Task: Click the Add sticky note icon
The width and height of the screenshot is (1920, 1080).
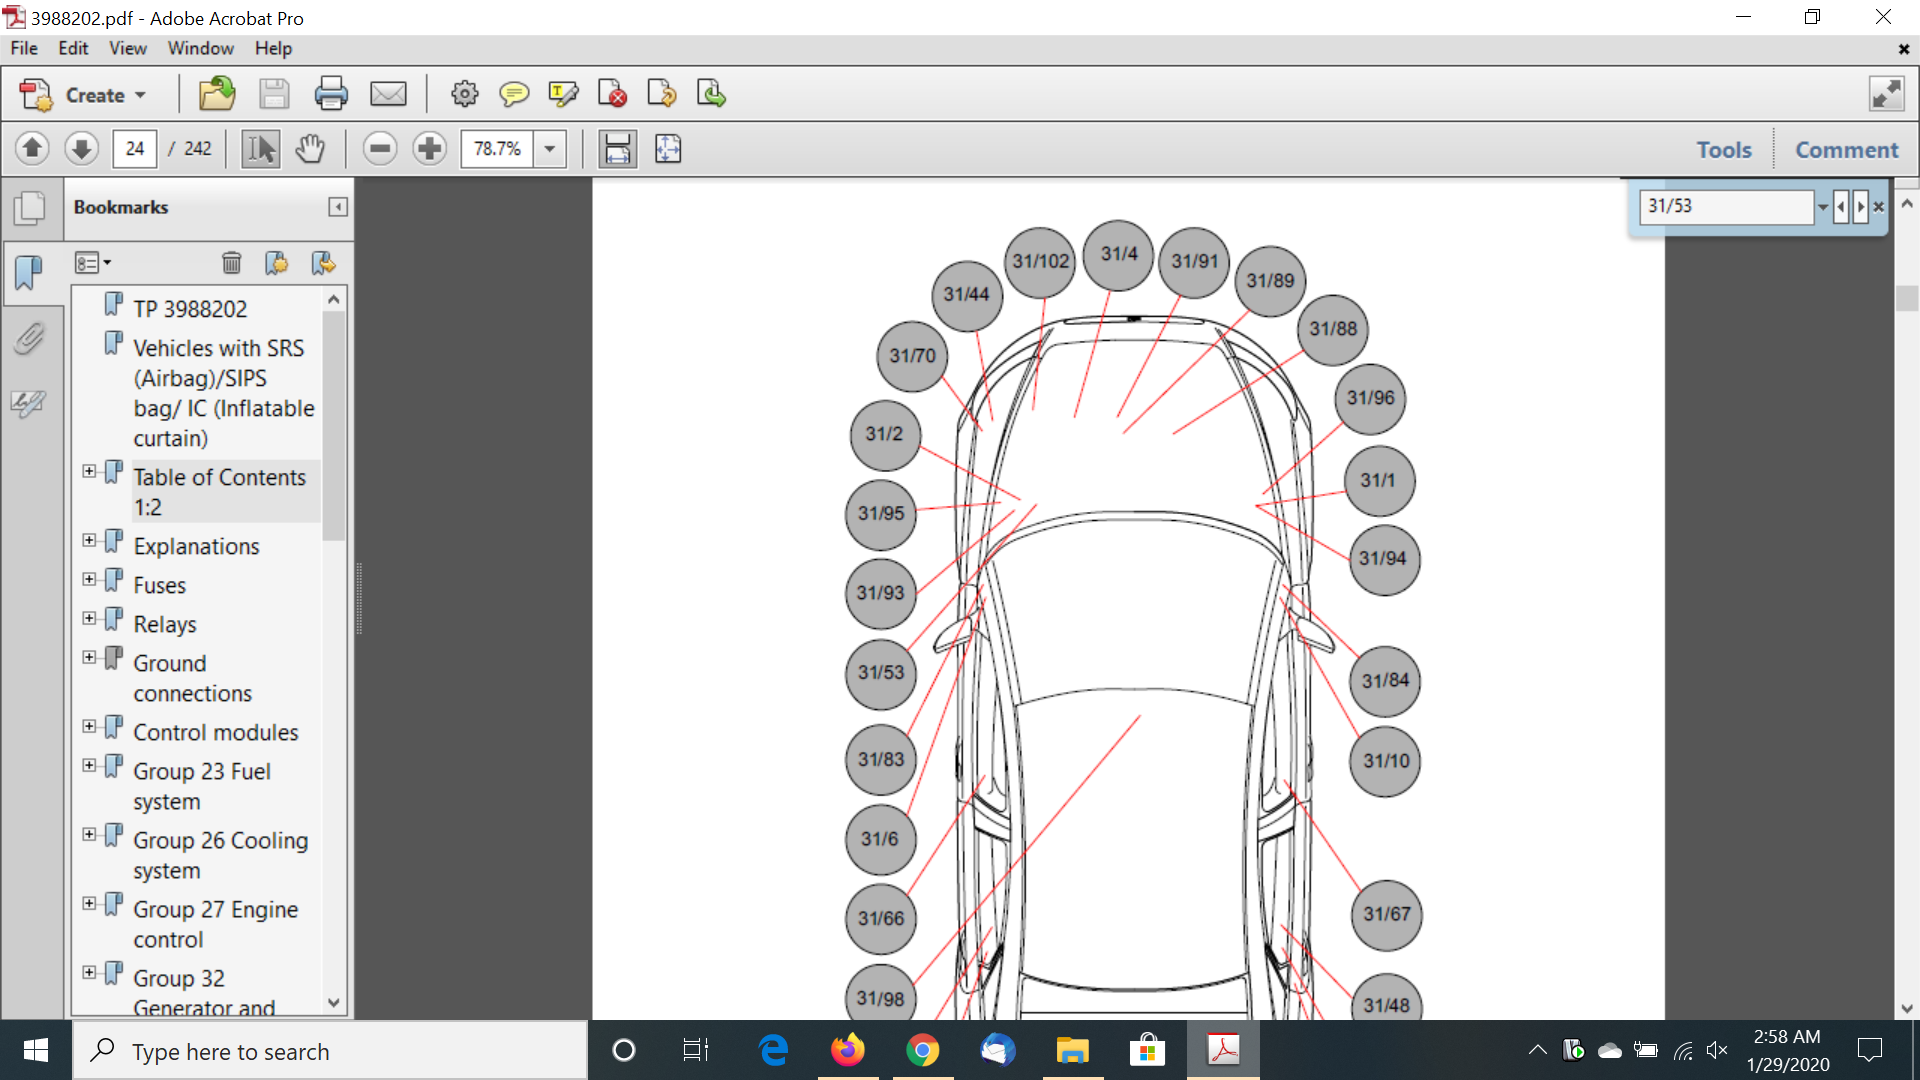Action: [514, 95]
